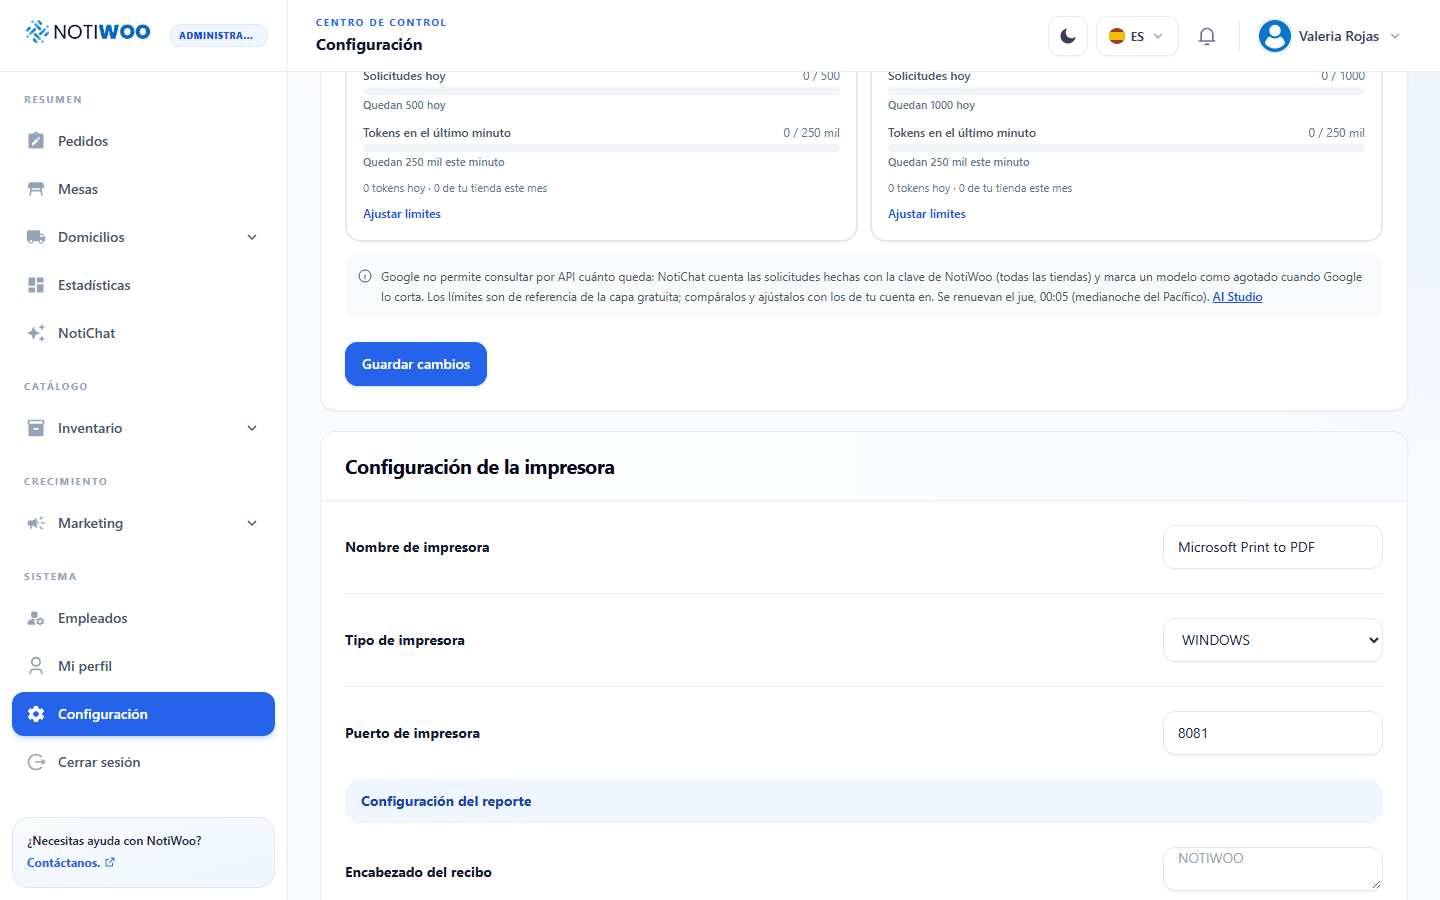Screen dimensions: 1440x900
Task: Click the Inventario box icon
Action: point(36,428)
